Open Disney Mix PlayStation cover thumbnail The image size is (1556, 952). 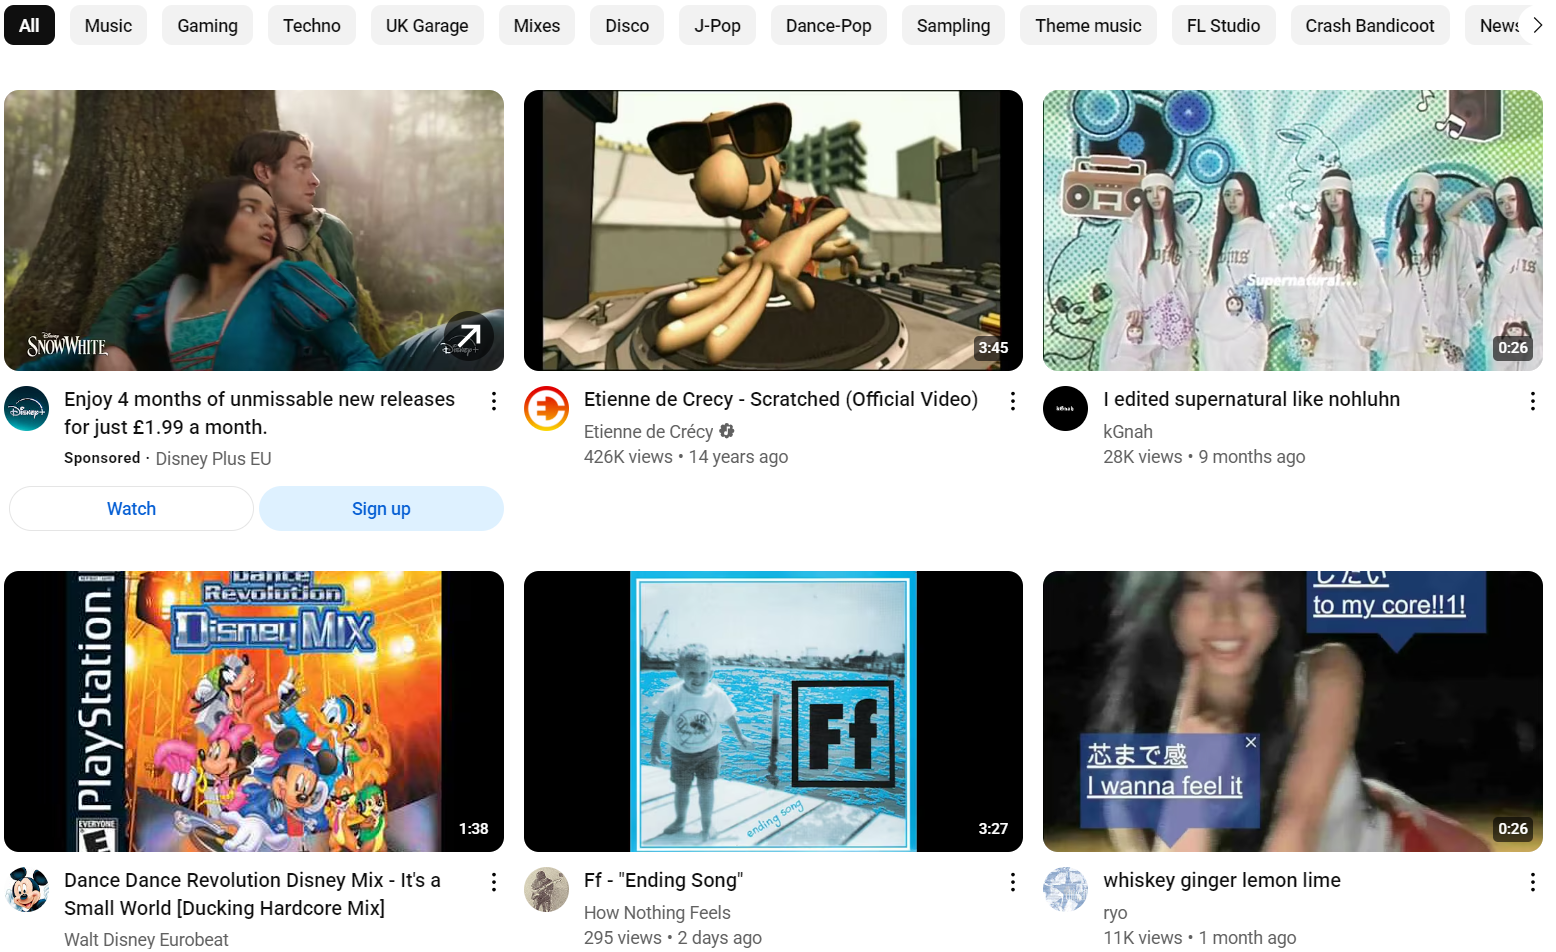coord(254,711)
